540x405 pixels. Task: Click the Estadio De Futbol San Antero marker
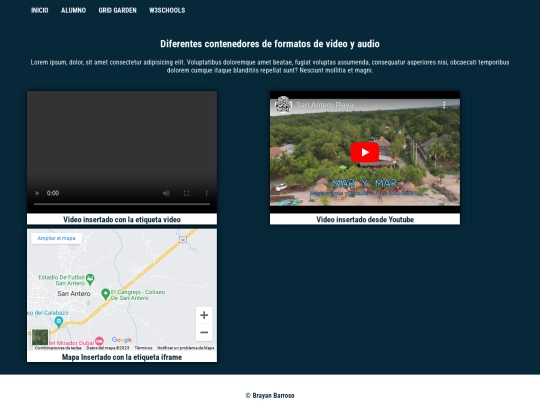point(90,279)
